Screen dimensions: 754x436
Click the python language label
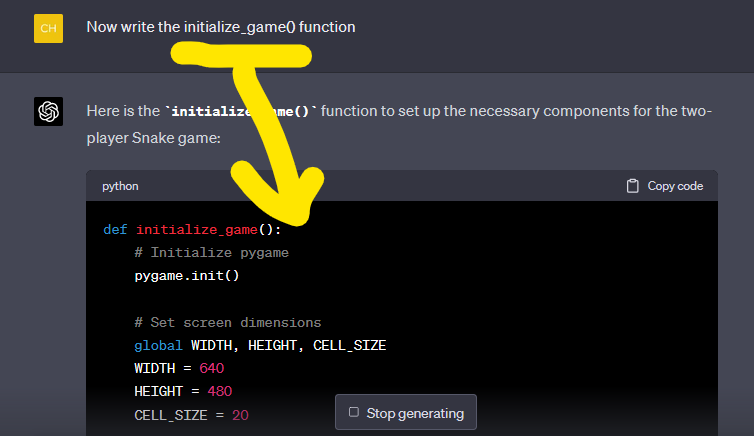[x=120, y=186]
